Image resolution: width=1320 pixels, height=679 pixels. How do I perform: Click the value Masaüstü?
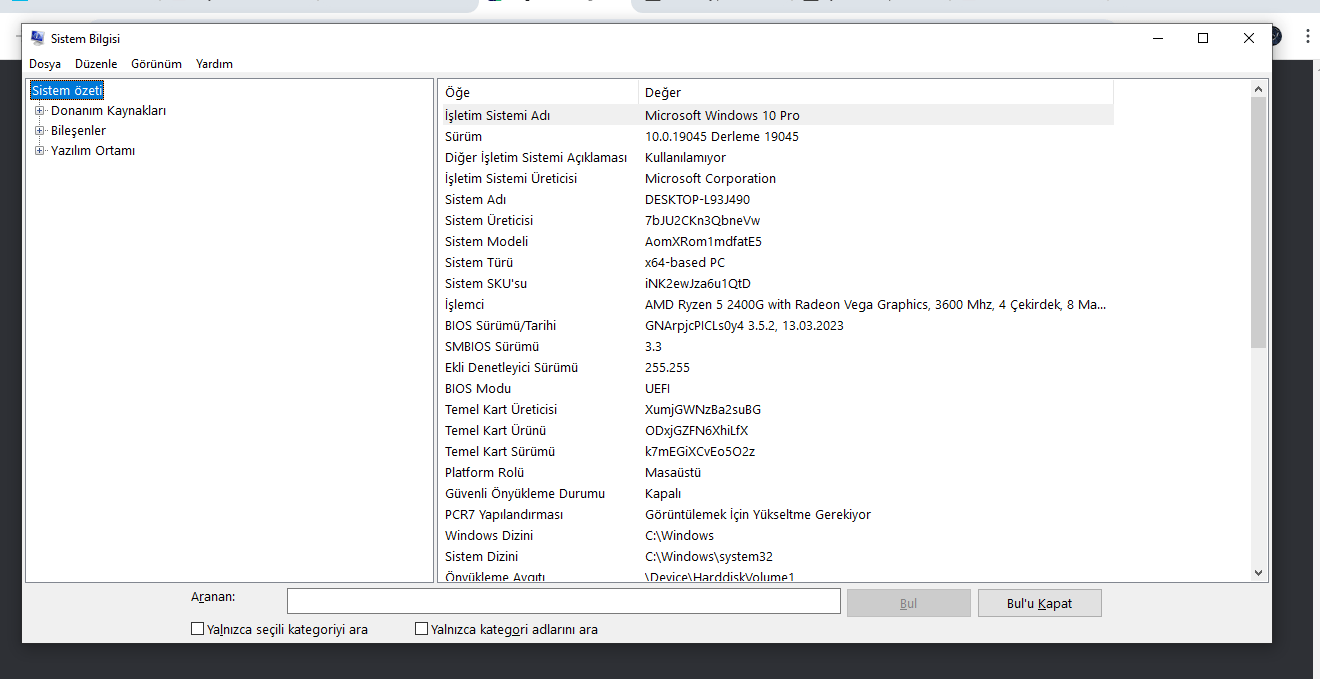coord(673,472)
